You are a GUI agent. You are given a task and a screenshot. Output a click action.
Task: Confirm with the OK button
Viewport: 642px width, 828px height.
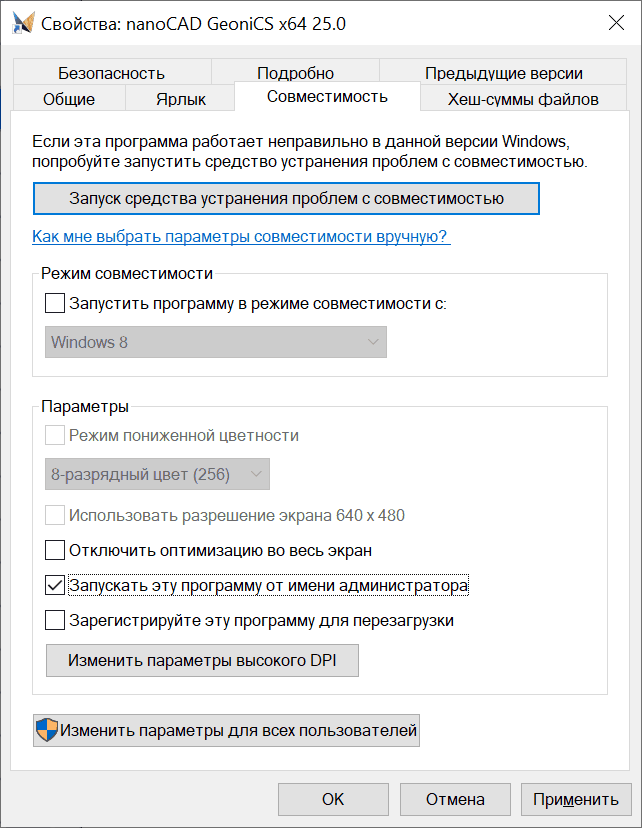coord(333,799)
